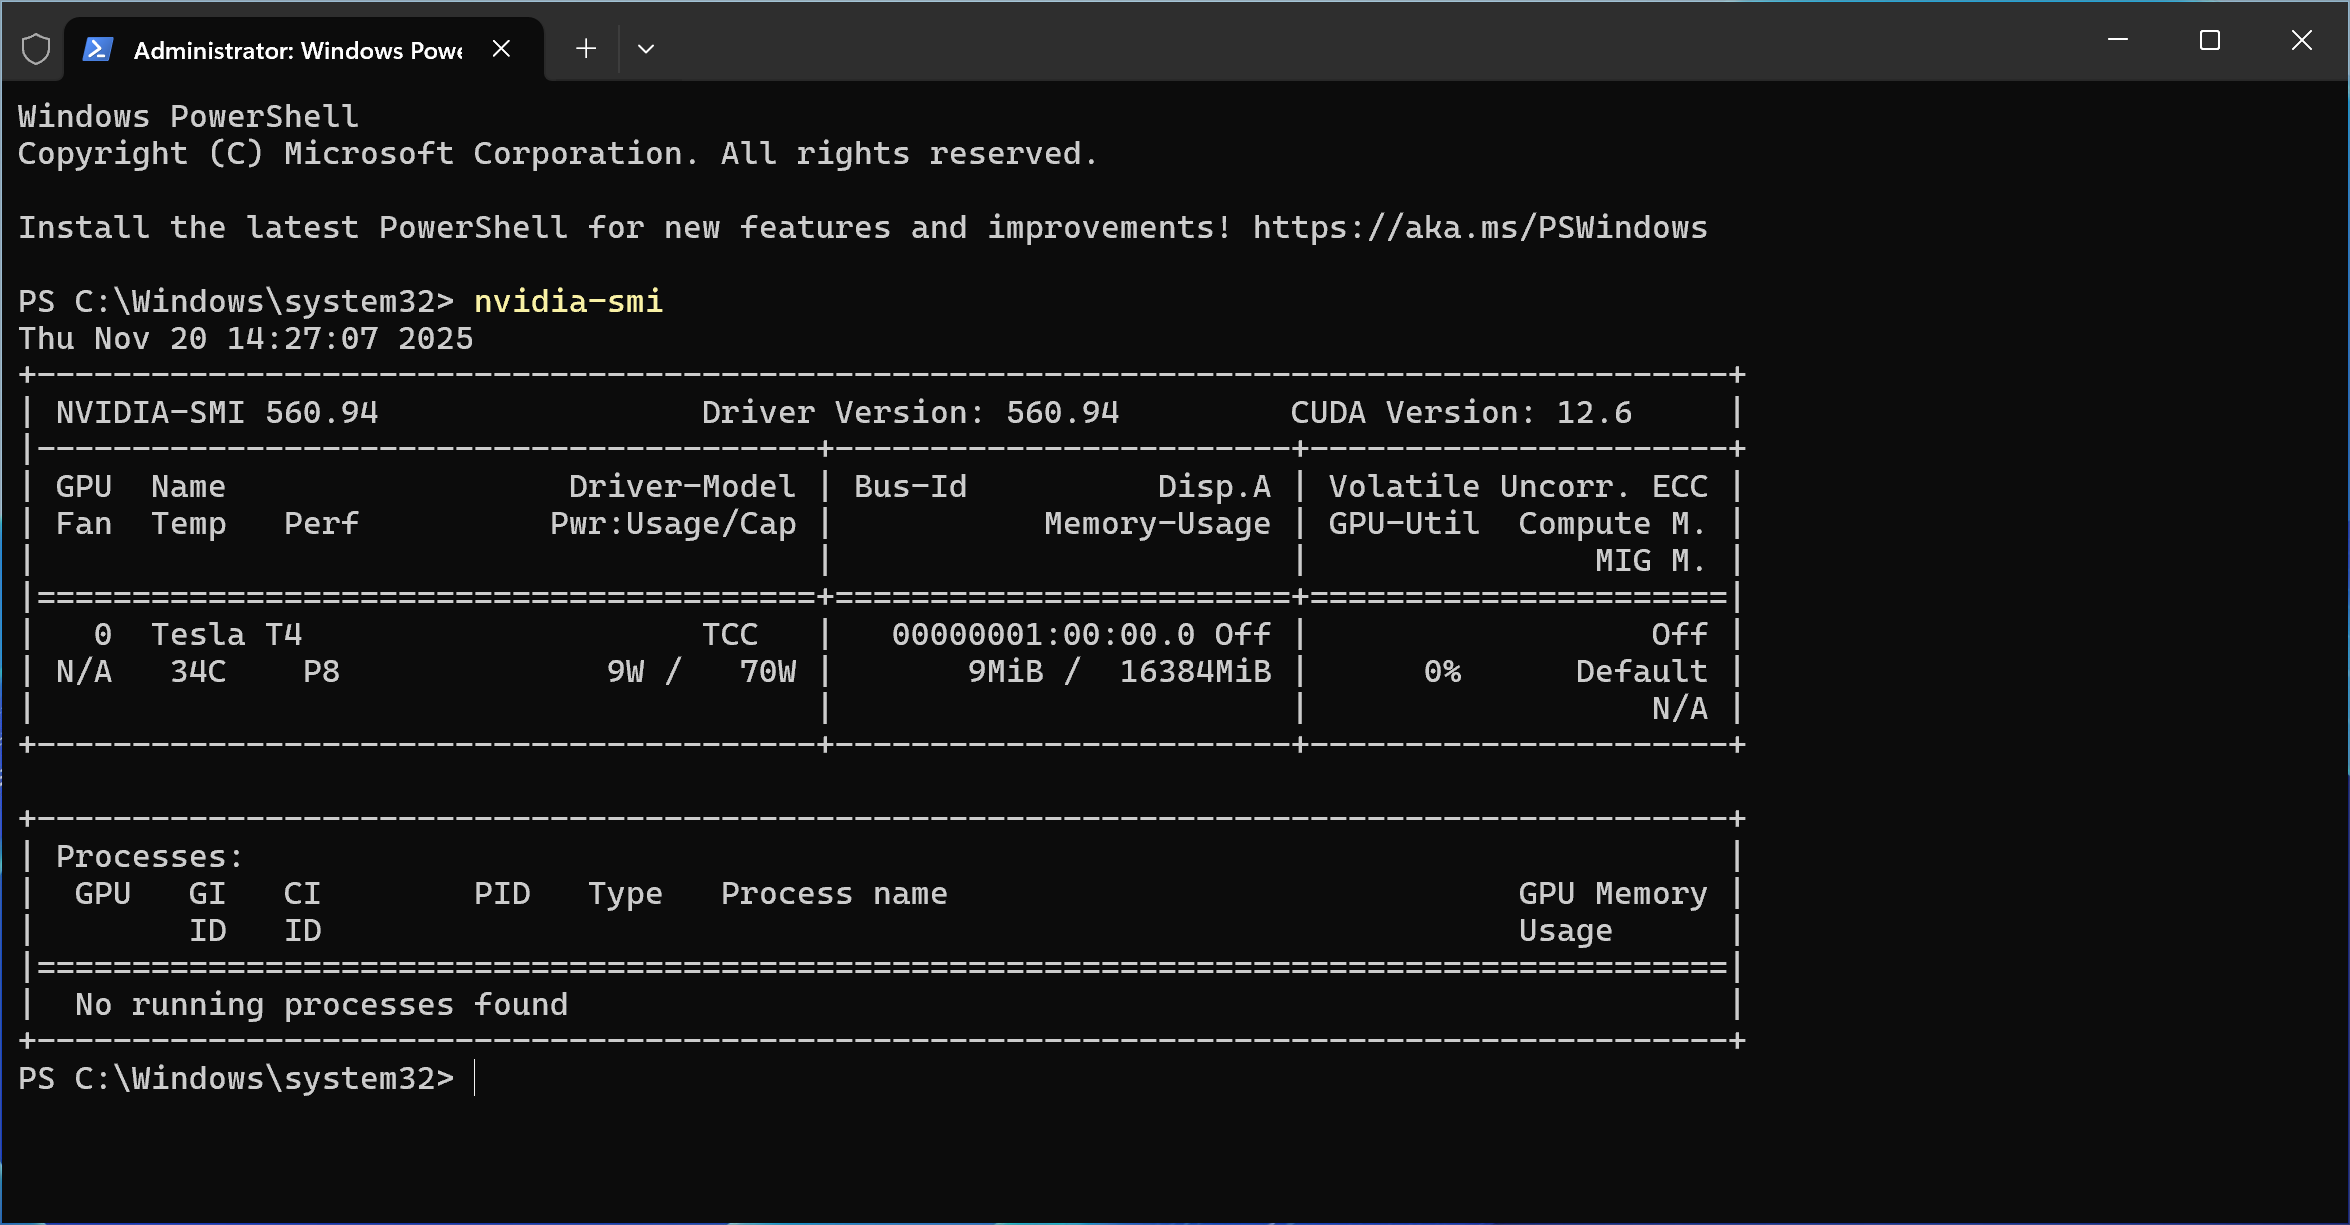Click the https://aka.ms/PSWindows link

point(1480,228)
